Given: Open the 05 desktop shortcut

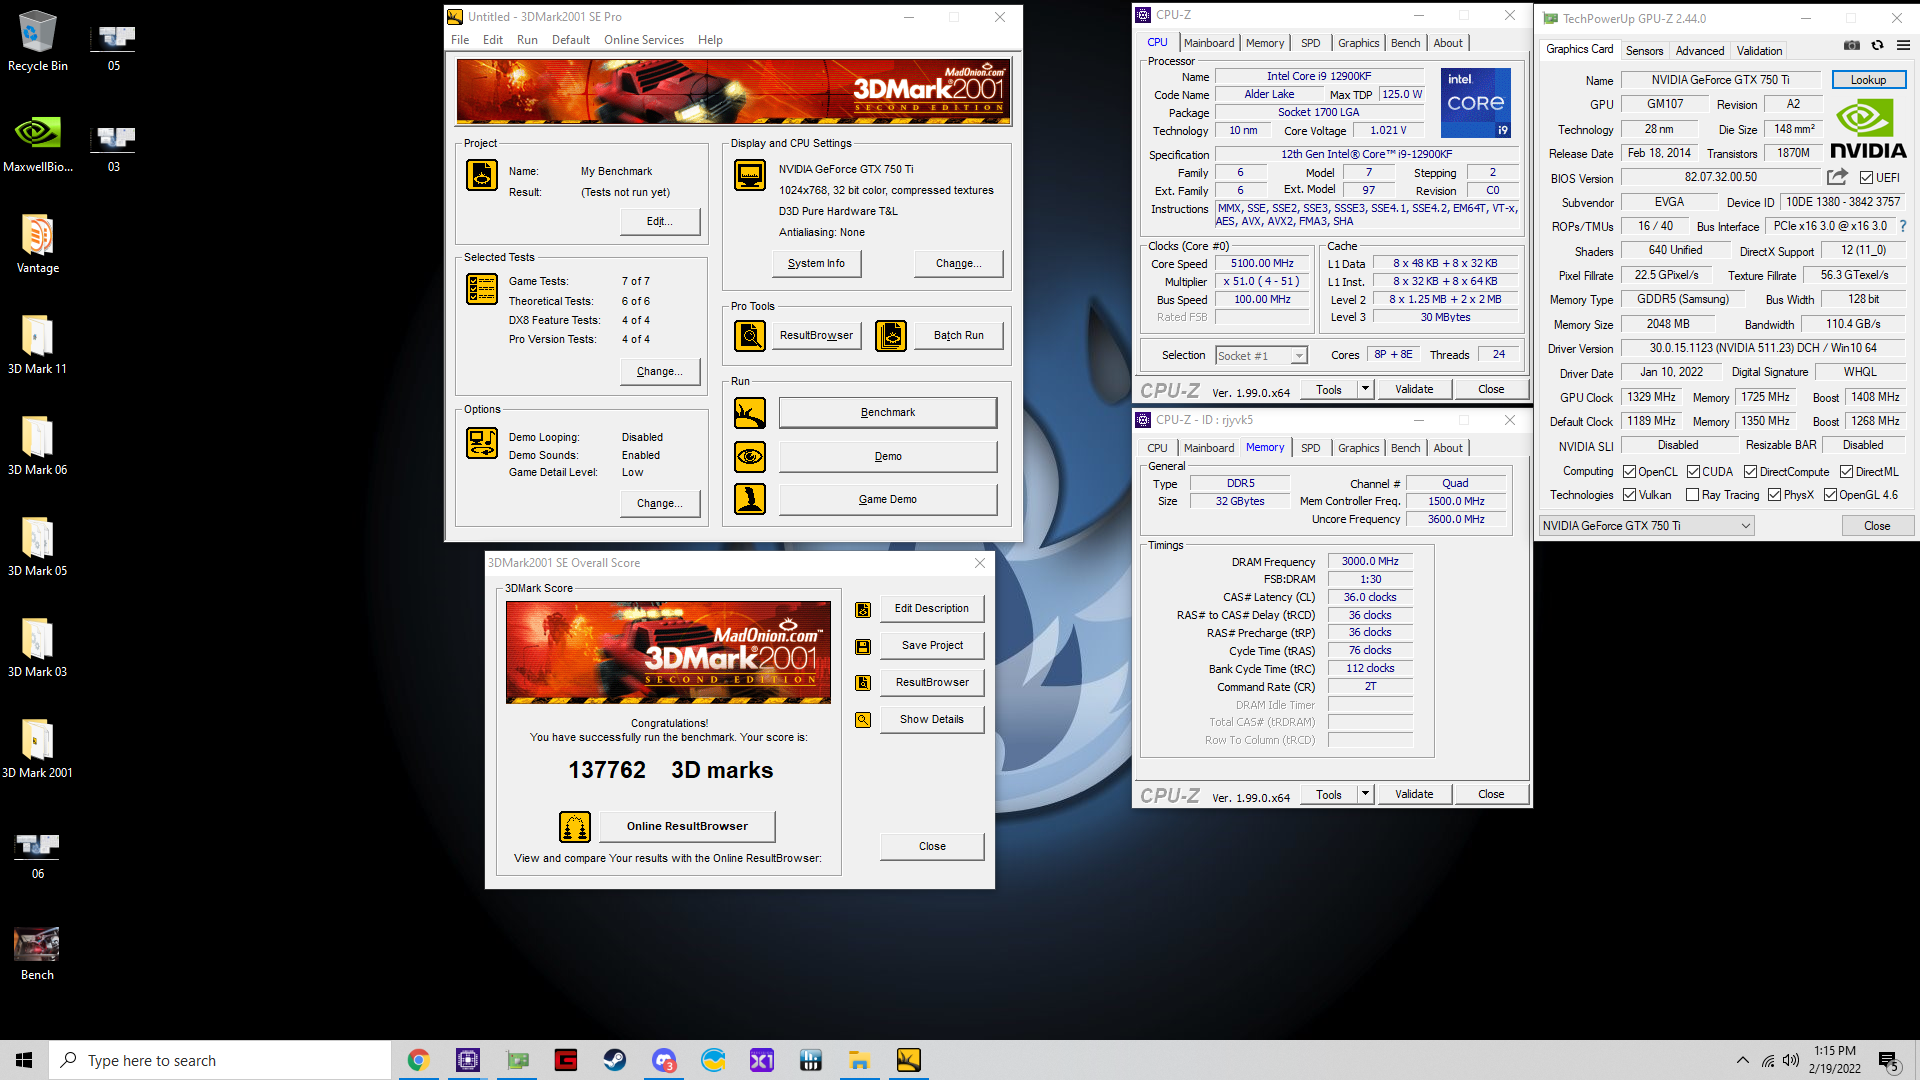Looking at the screenshot, I should (114, 46).
